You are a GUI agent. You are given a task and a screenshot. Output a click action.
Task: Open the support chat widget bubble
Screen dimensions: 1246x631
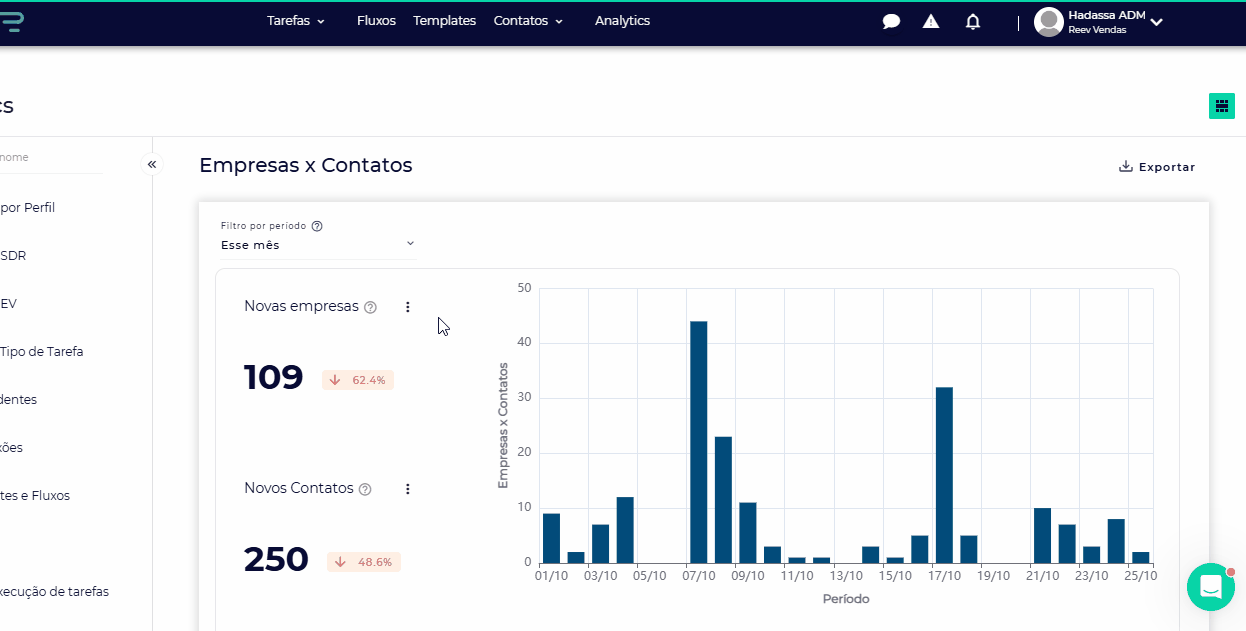1210,587
